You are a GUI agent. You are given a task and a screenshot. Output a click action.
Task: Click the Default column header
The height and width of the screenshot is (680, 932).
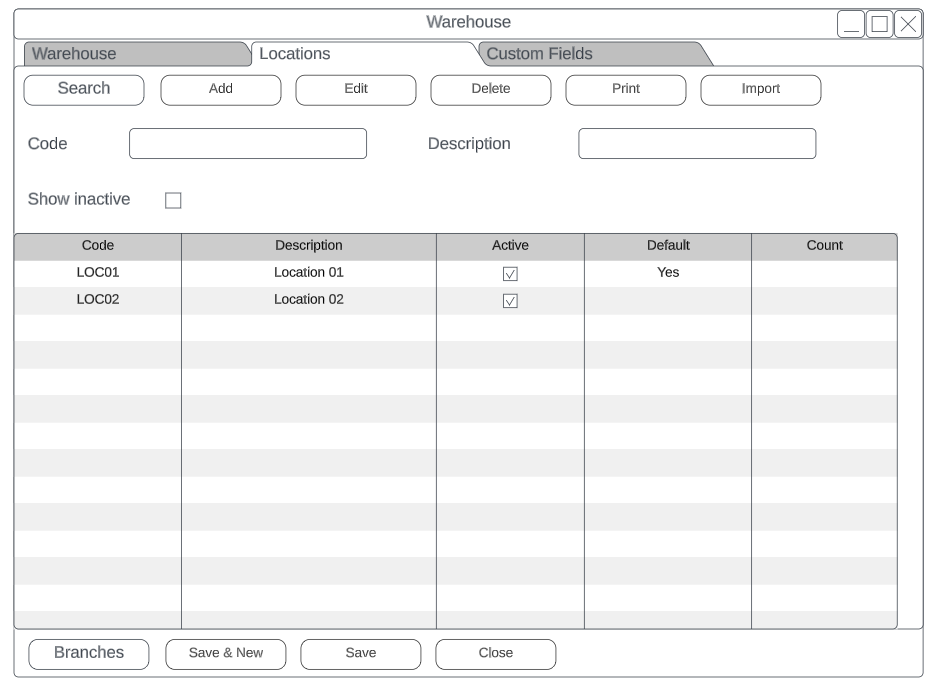[x=667, y=246]
